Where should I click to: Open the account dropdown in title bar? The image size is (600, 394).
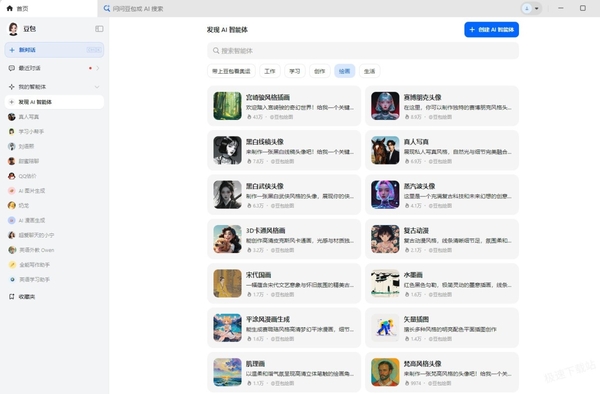[532, 8]
